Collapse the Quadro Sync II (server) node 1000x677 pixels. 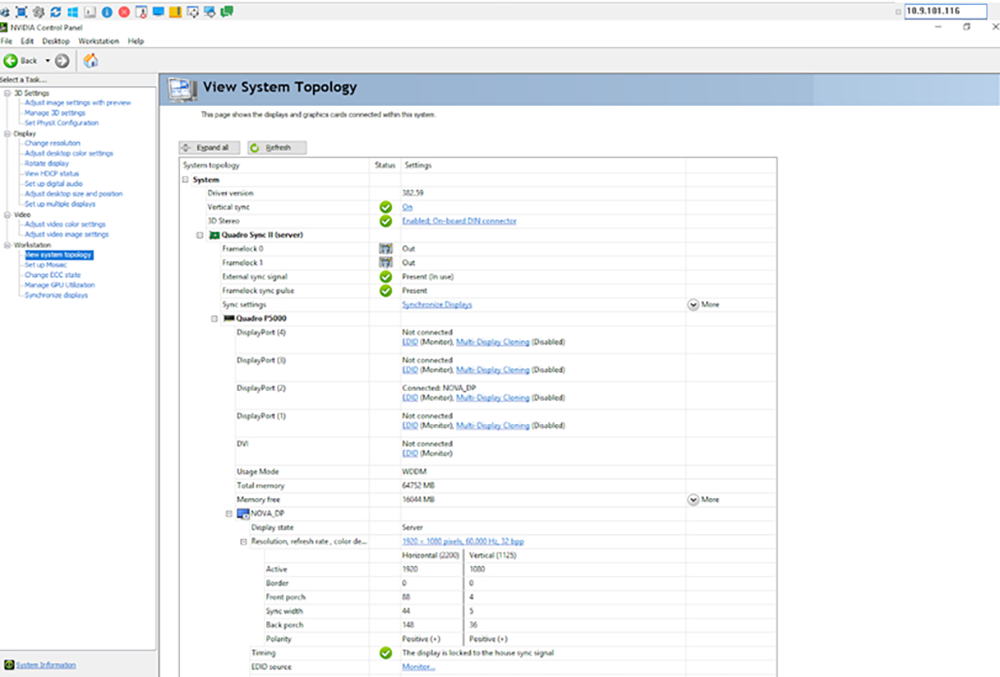(x=200, y=235)
